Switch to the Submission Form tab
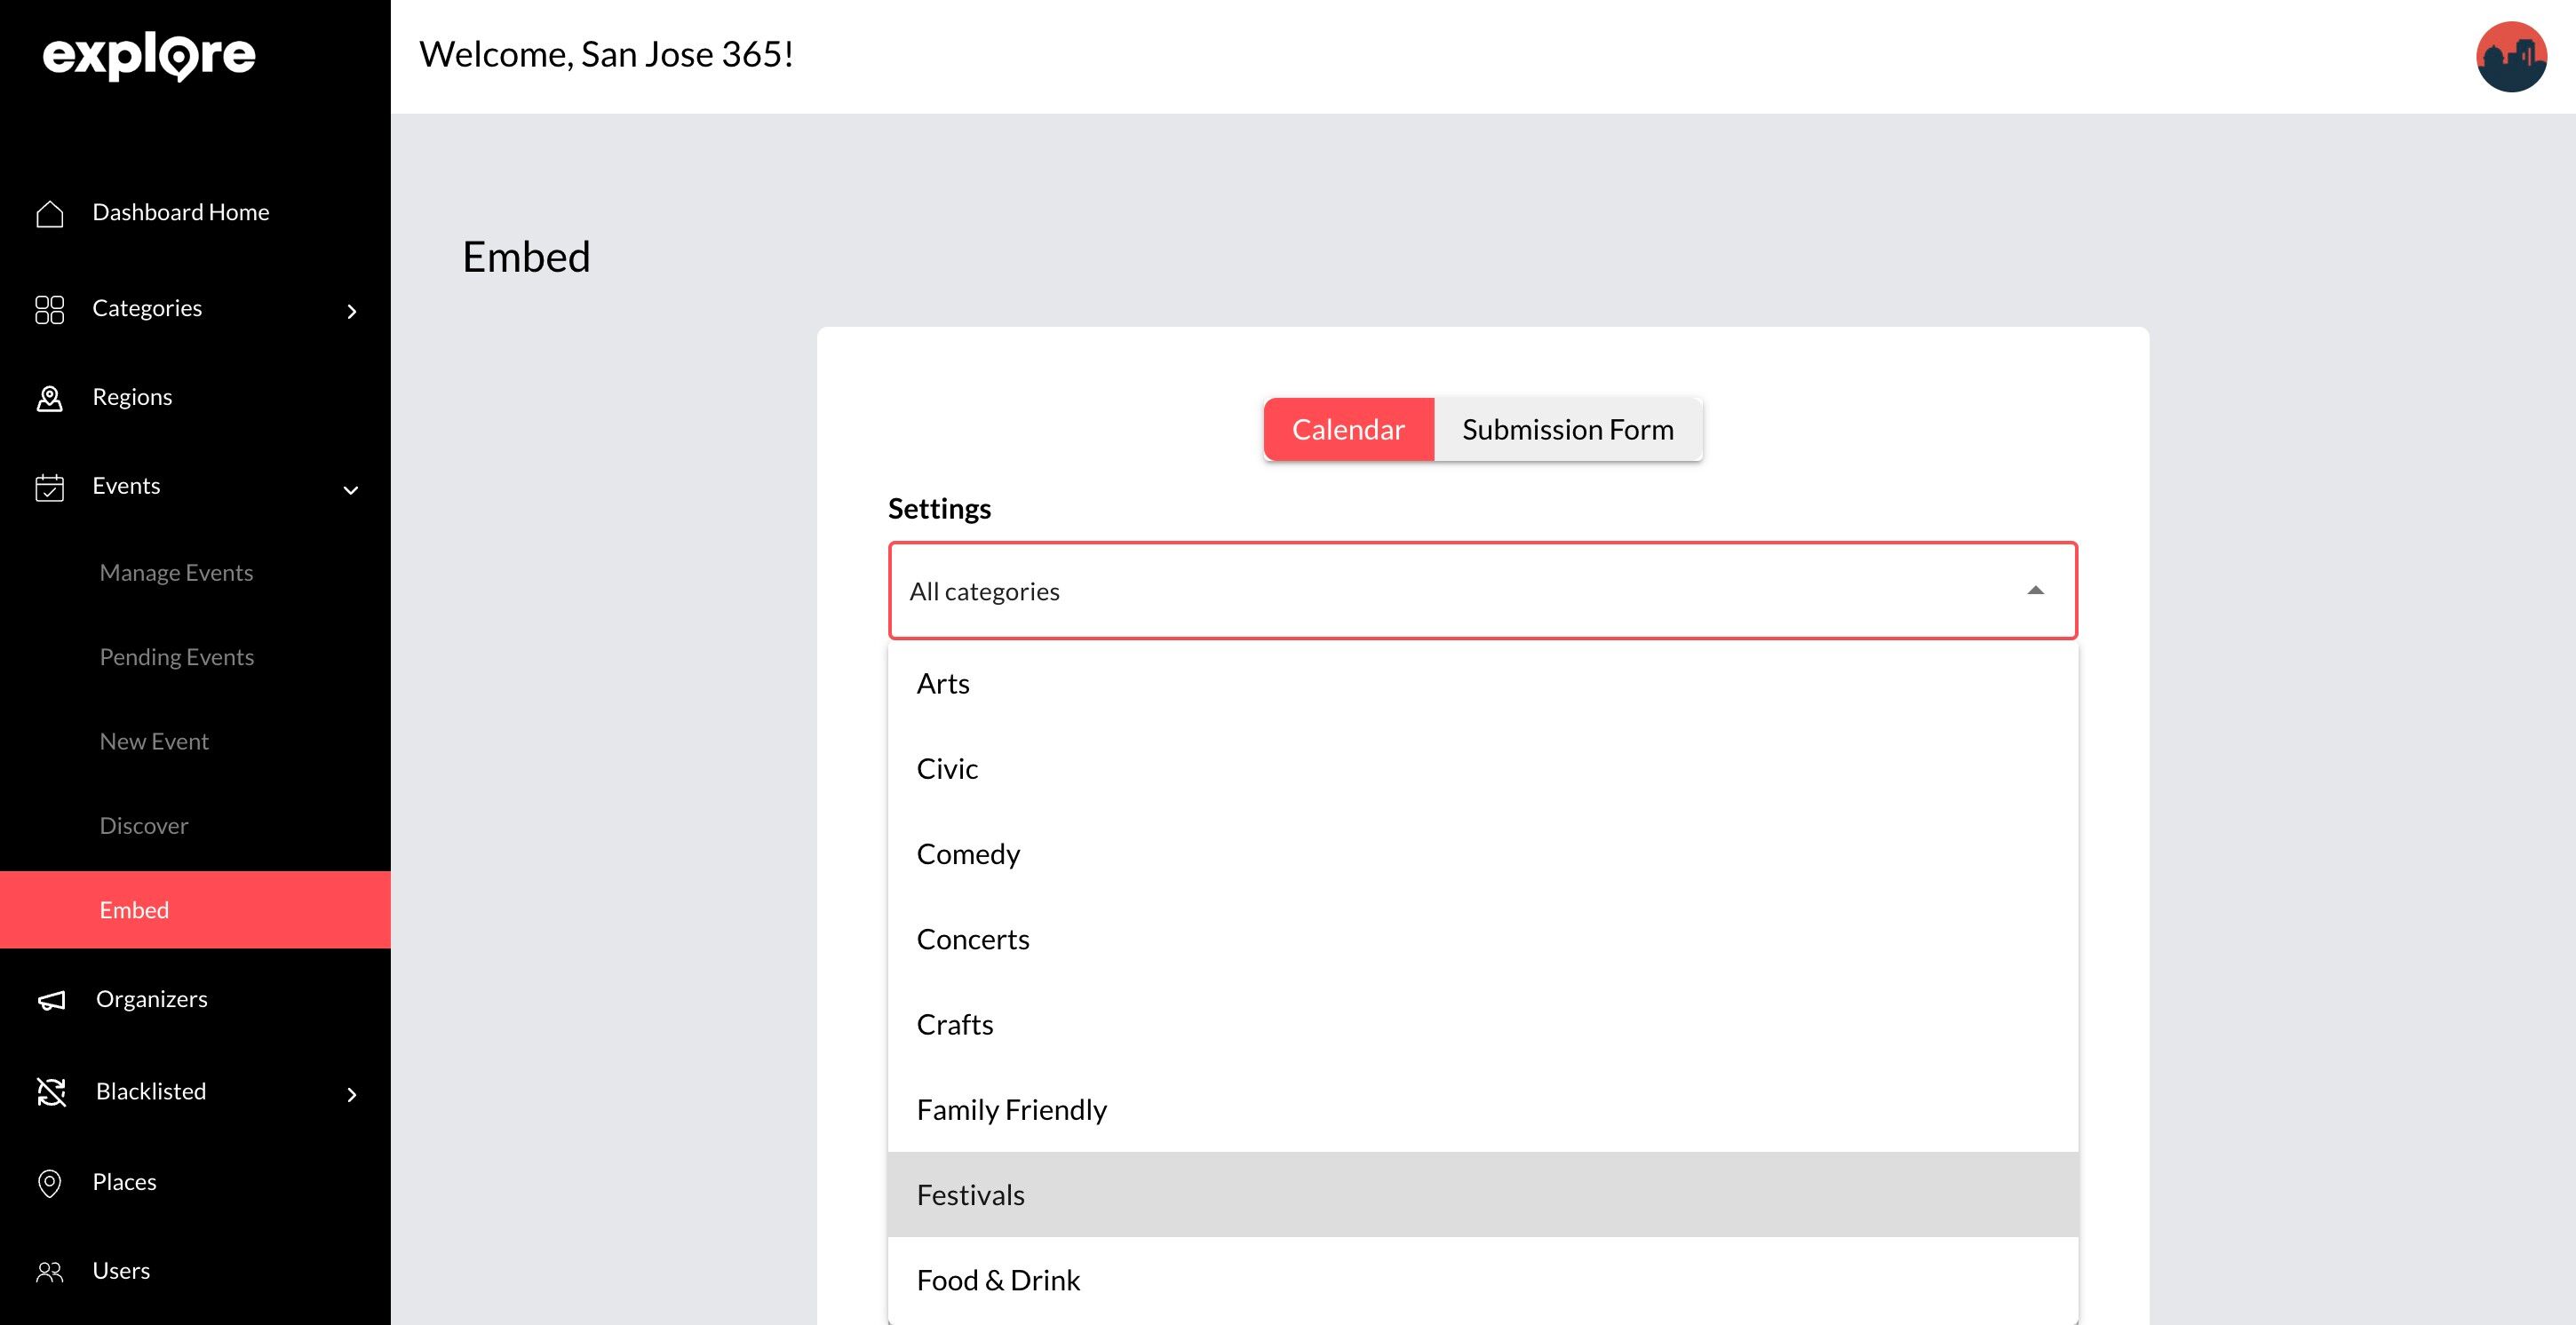2576x1325 pixels. [x=1567, y=430]
